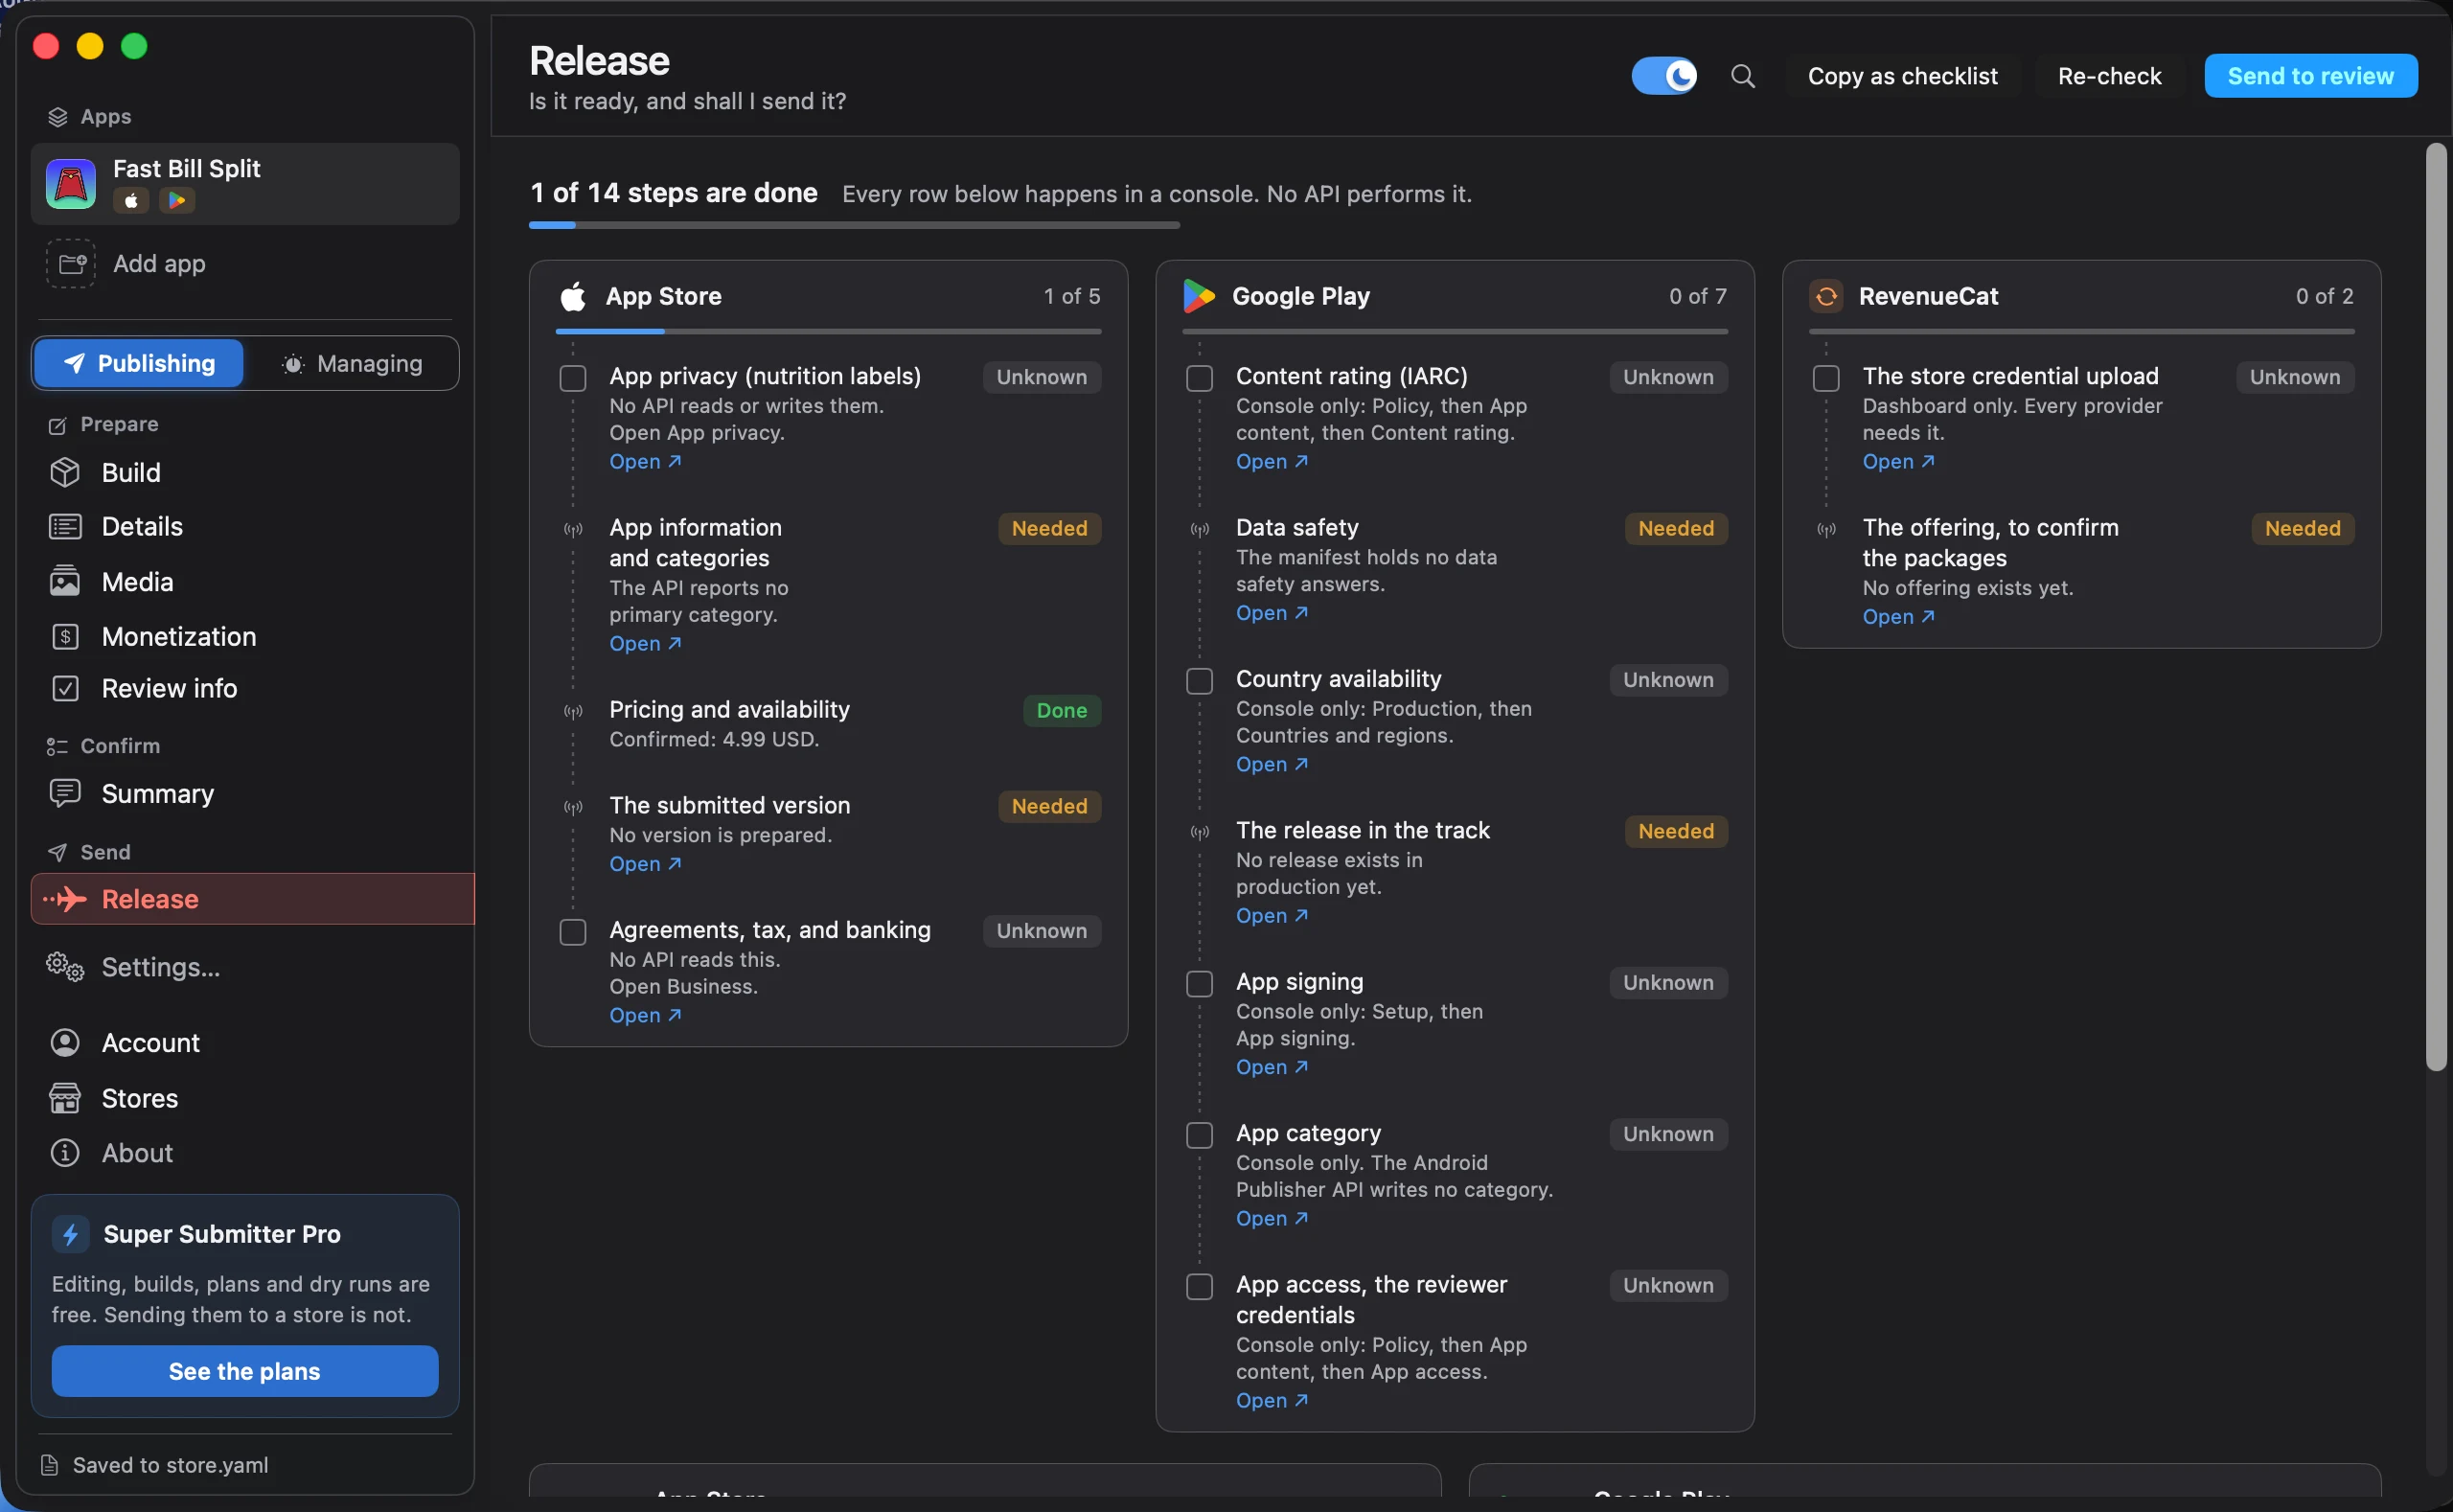This screenshot has width=2453, height=1512.
Task: Click the search magnifier icon
Action: point(1742,76)
